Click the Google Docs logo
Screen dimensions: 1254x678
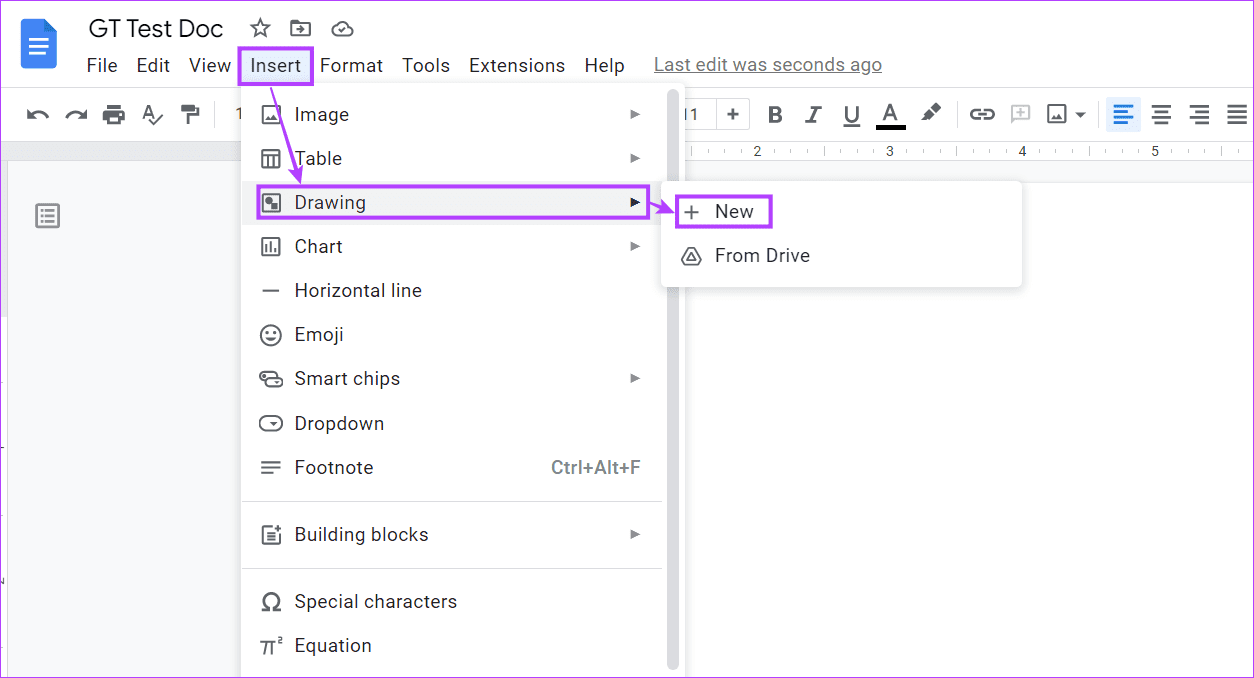[x=38, y=44]
